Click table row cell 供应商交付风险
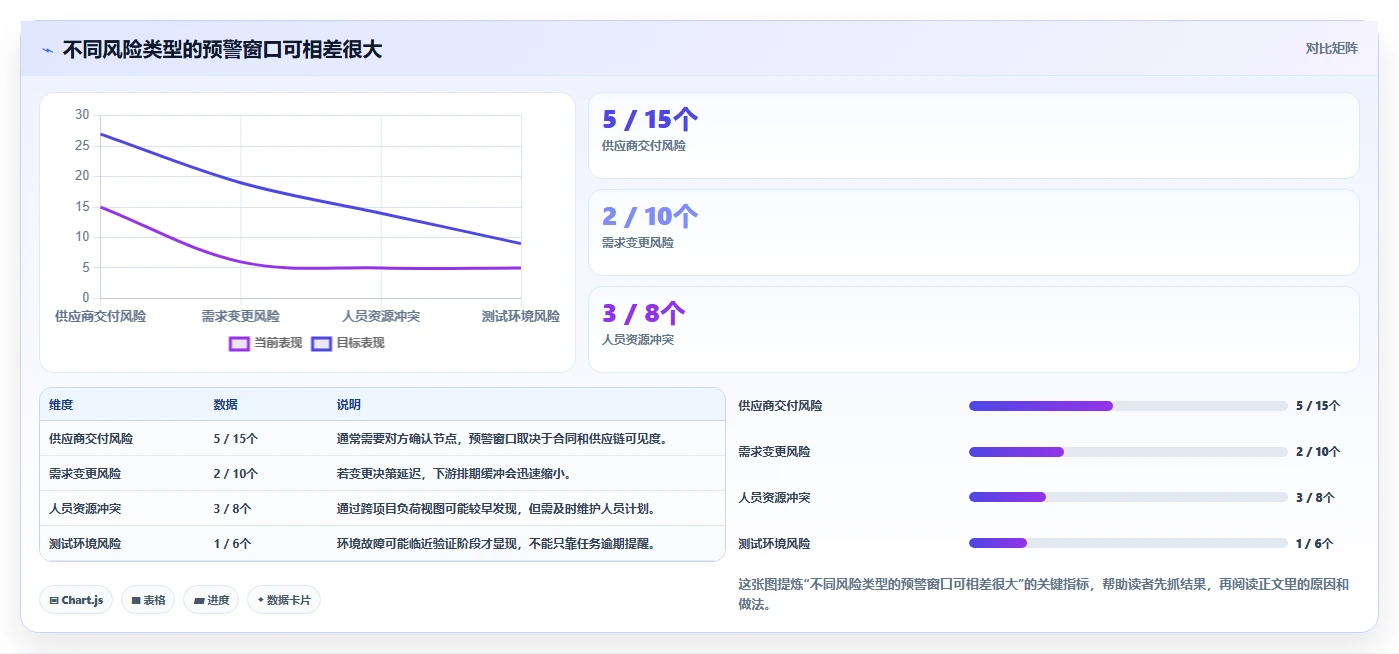The width and height of the screenshot is (1399, 654). pyautogui.click(x=91, y=438)
